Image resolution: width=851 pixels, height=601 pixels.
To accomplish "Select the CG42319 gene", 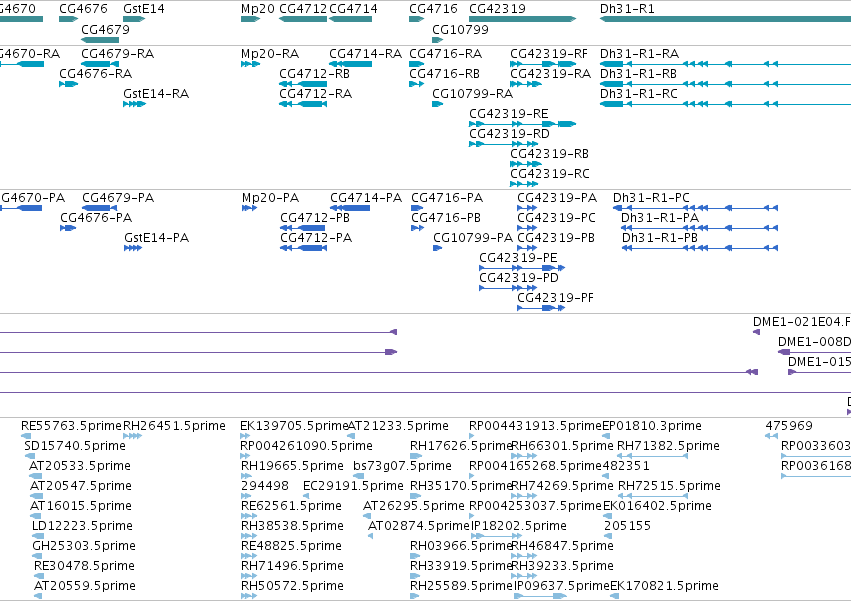I will (x=522, y=19).
